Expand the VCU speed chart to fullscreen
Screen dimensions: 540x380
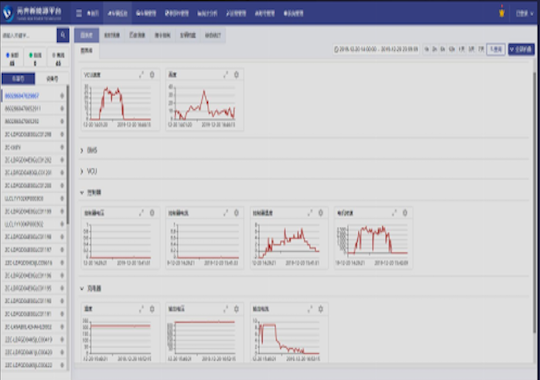141,75
